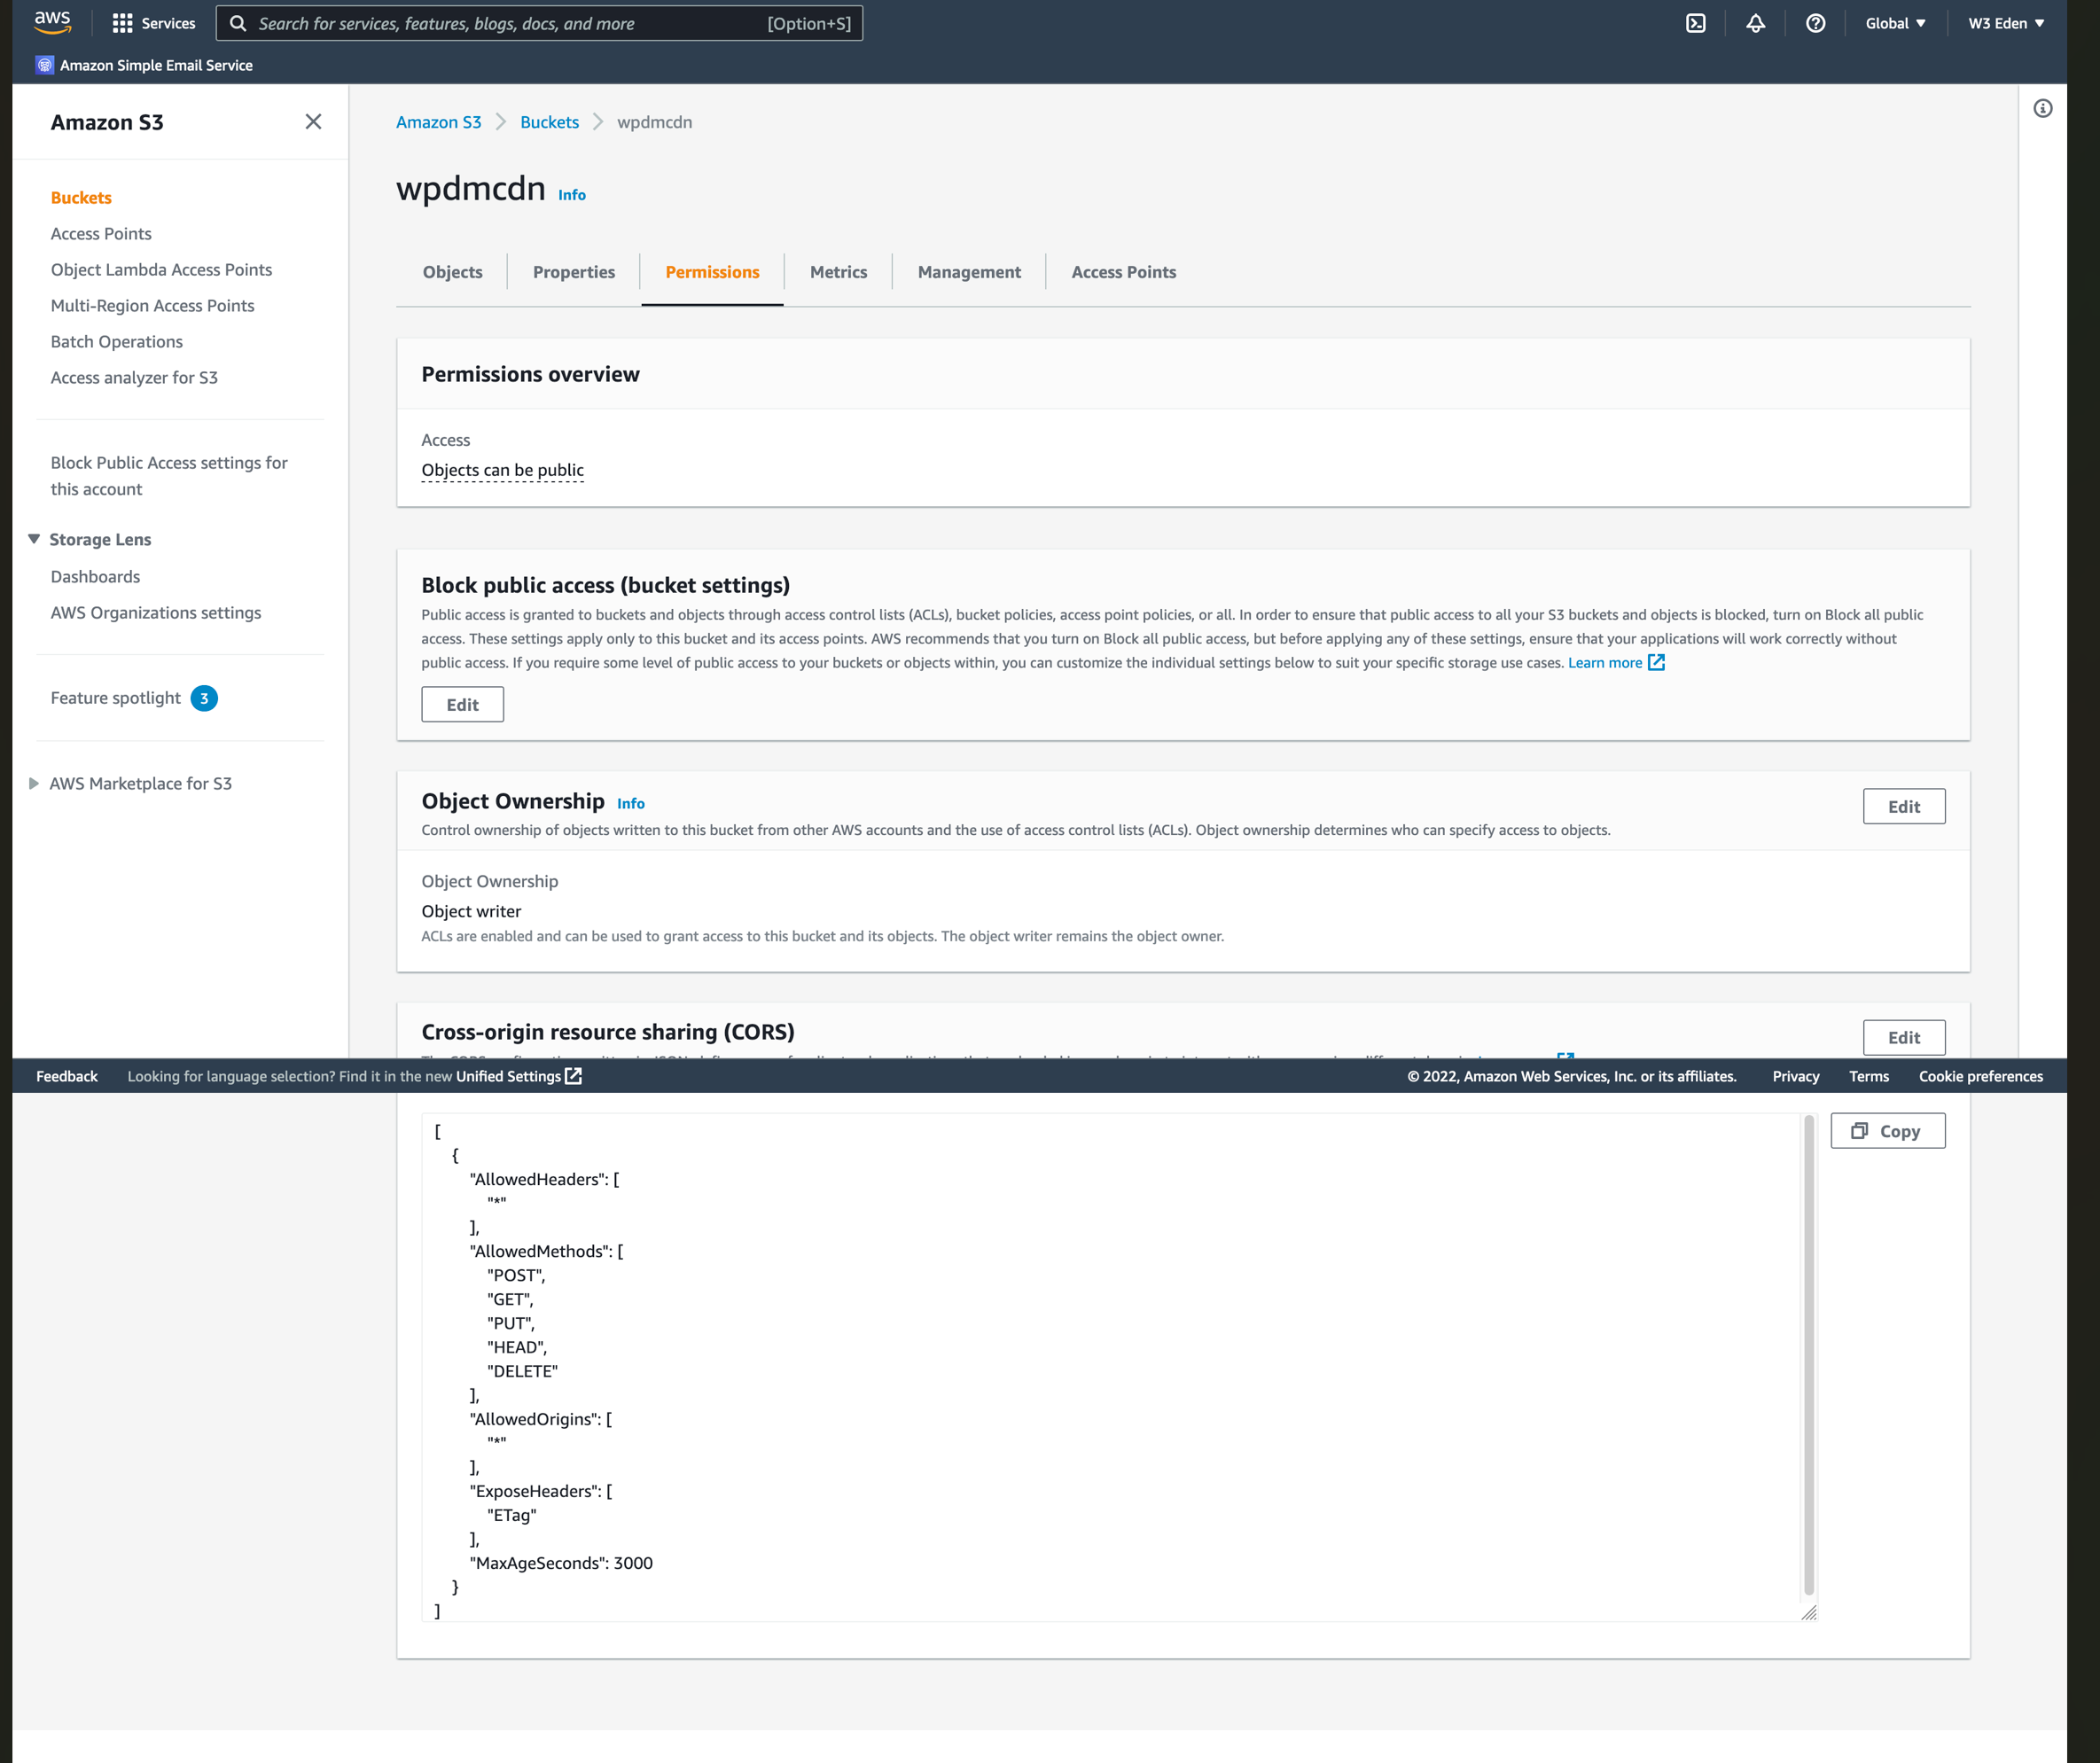2100x1763 pixels.
Task: Switch to the Objects tab
Action: tap(452, 272)
